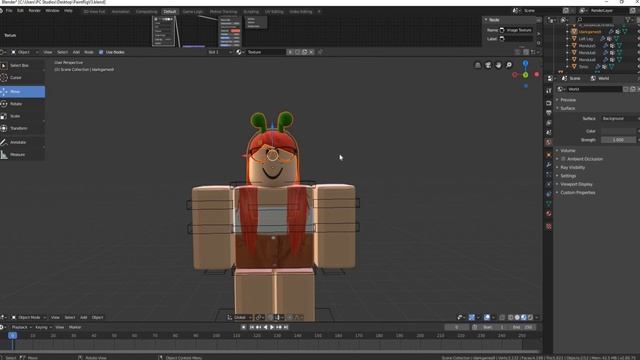Image resolution: width=640 pixels, height=360 pixels.
Task: Select the Measure tool
Action: pos(22,154)
